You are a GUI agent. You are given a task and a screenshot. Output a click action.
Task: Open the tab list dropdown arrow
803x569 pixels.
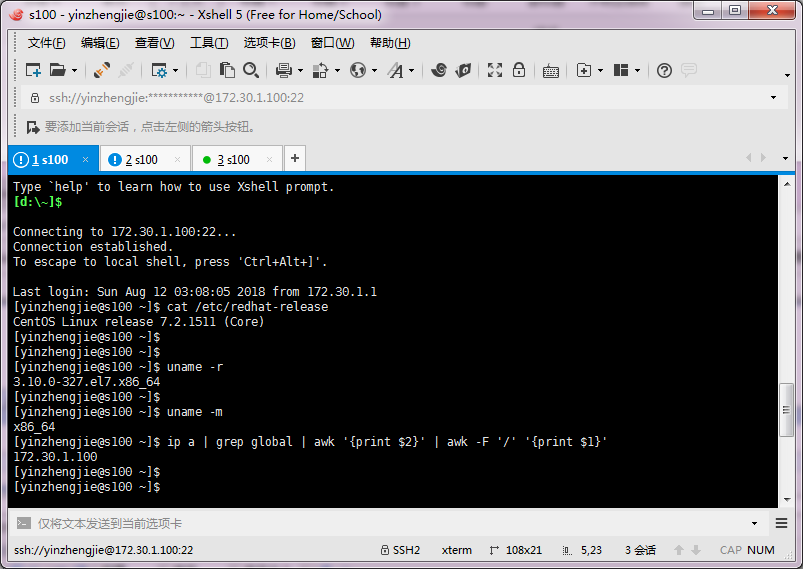pyautogui.click(x=785, y=158)
